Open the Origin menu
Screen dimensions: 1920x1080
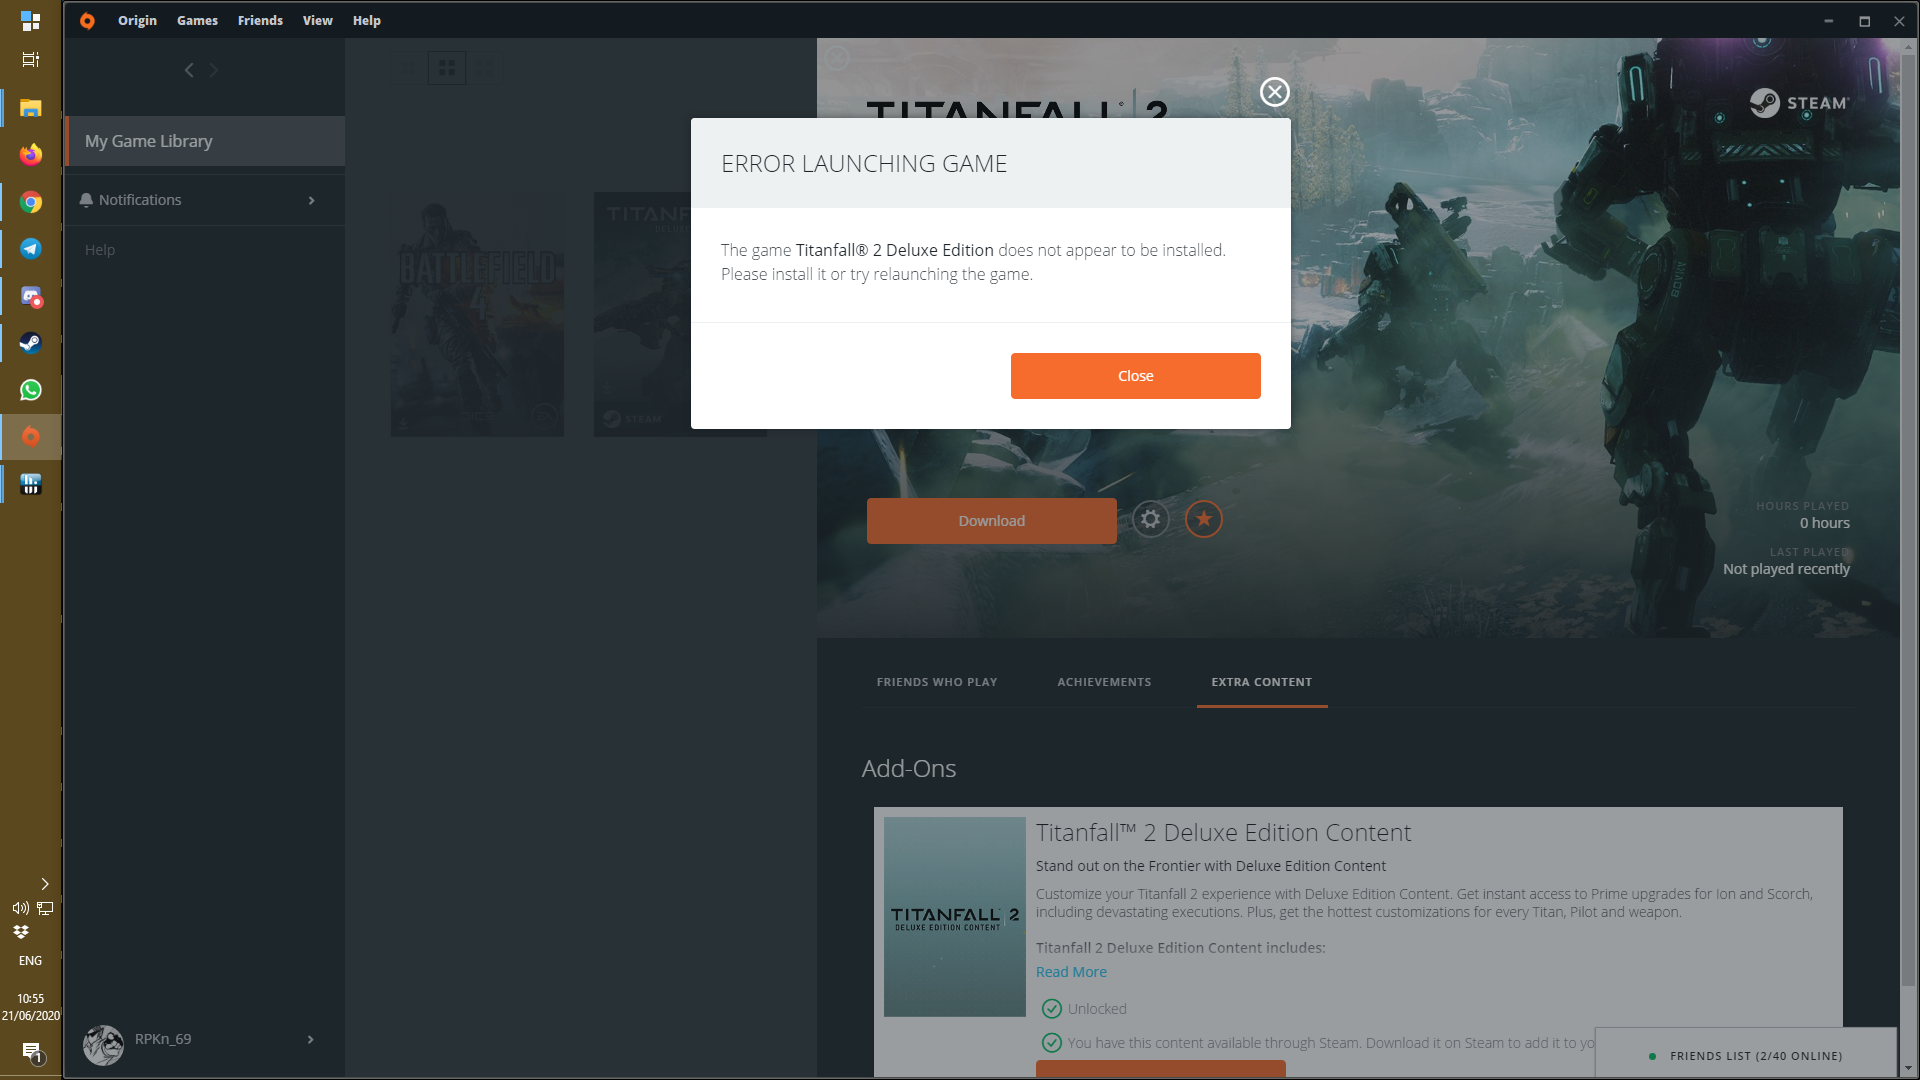tap(137, 20)
